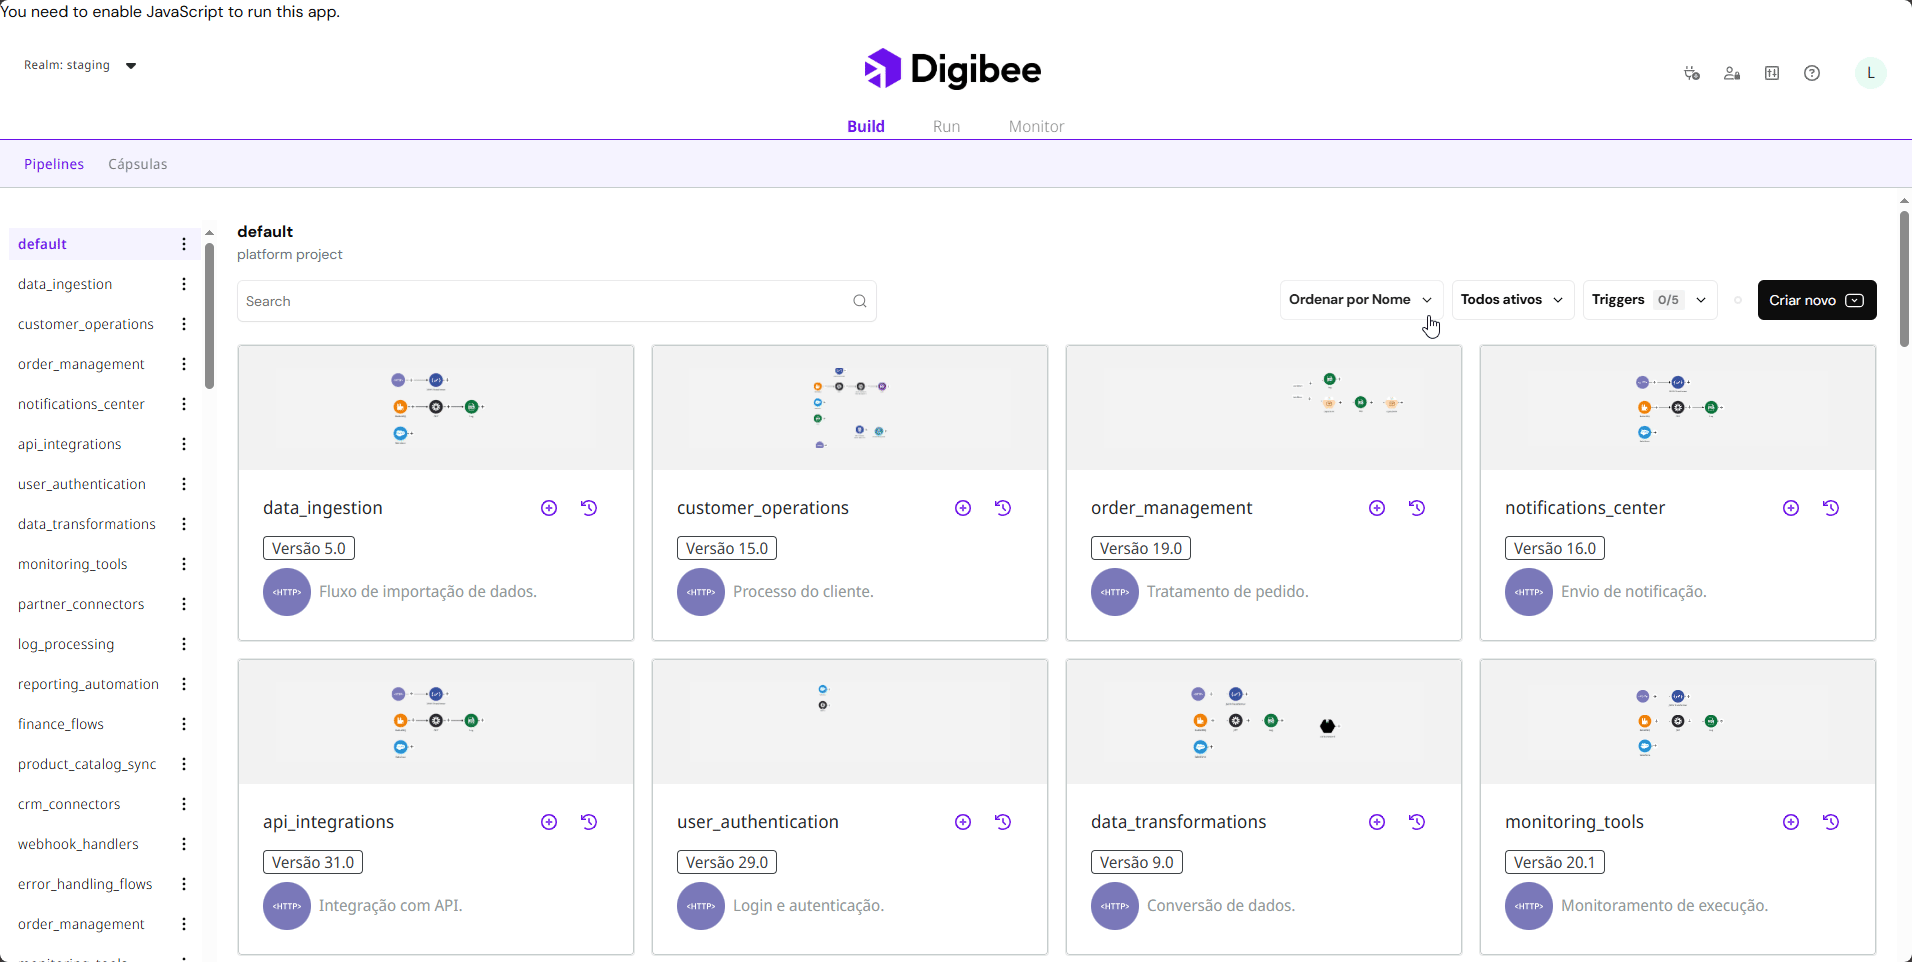The width and height of the screenshot is (1912, 962).
Task: Open version history for notifications_center card
Action: [1831, 508]
